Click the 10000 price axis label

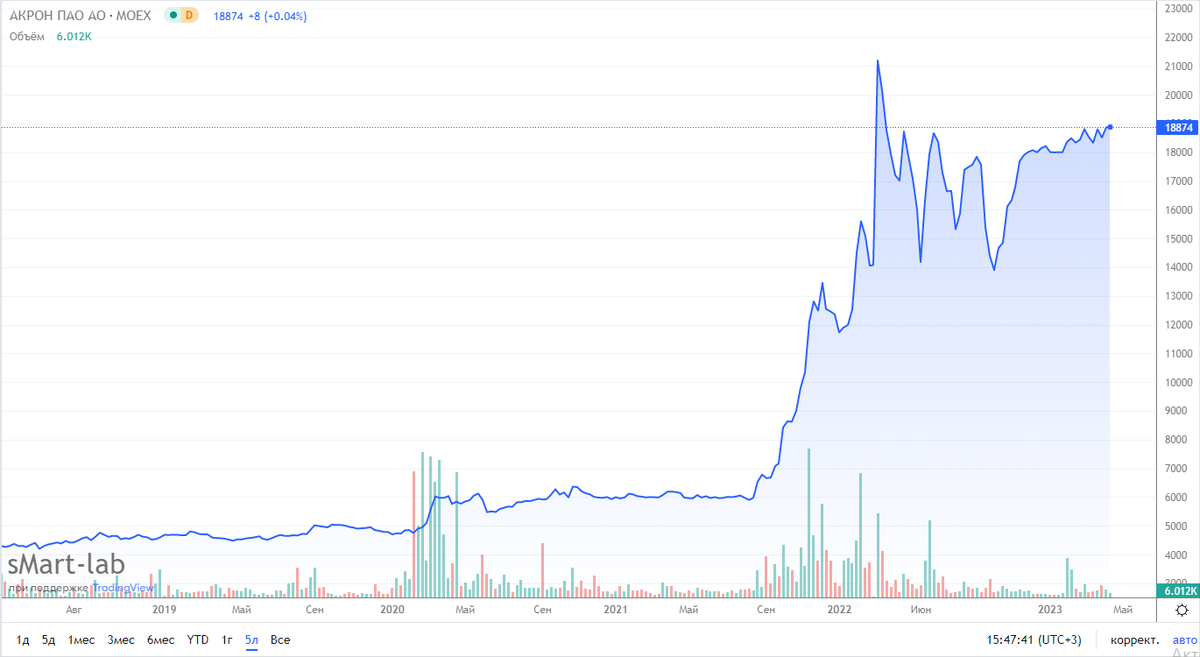coord(1178,383)
